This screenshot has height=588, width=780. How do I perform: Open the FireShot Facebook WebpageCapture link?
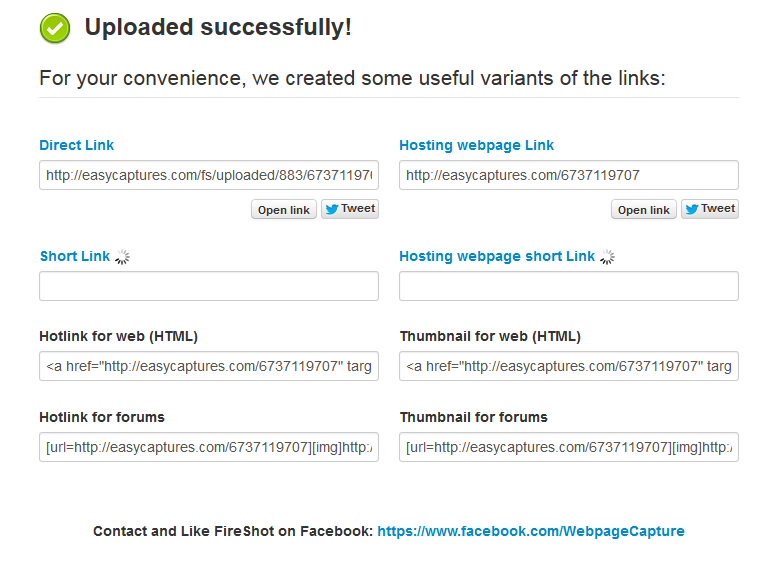point(531,531)
